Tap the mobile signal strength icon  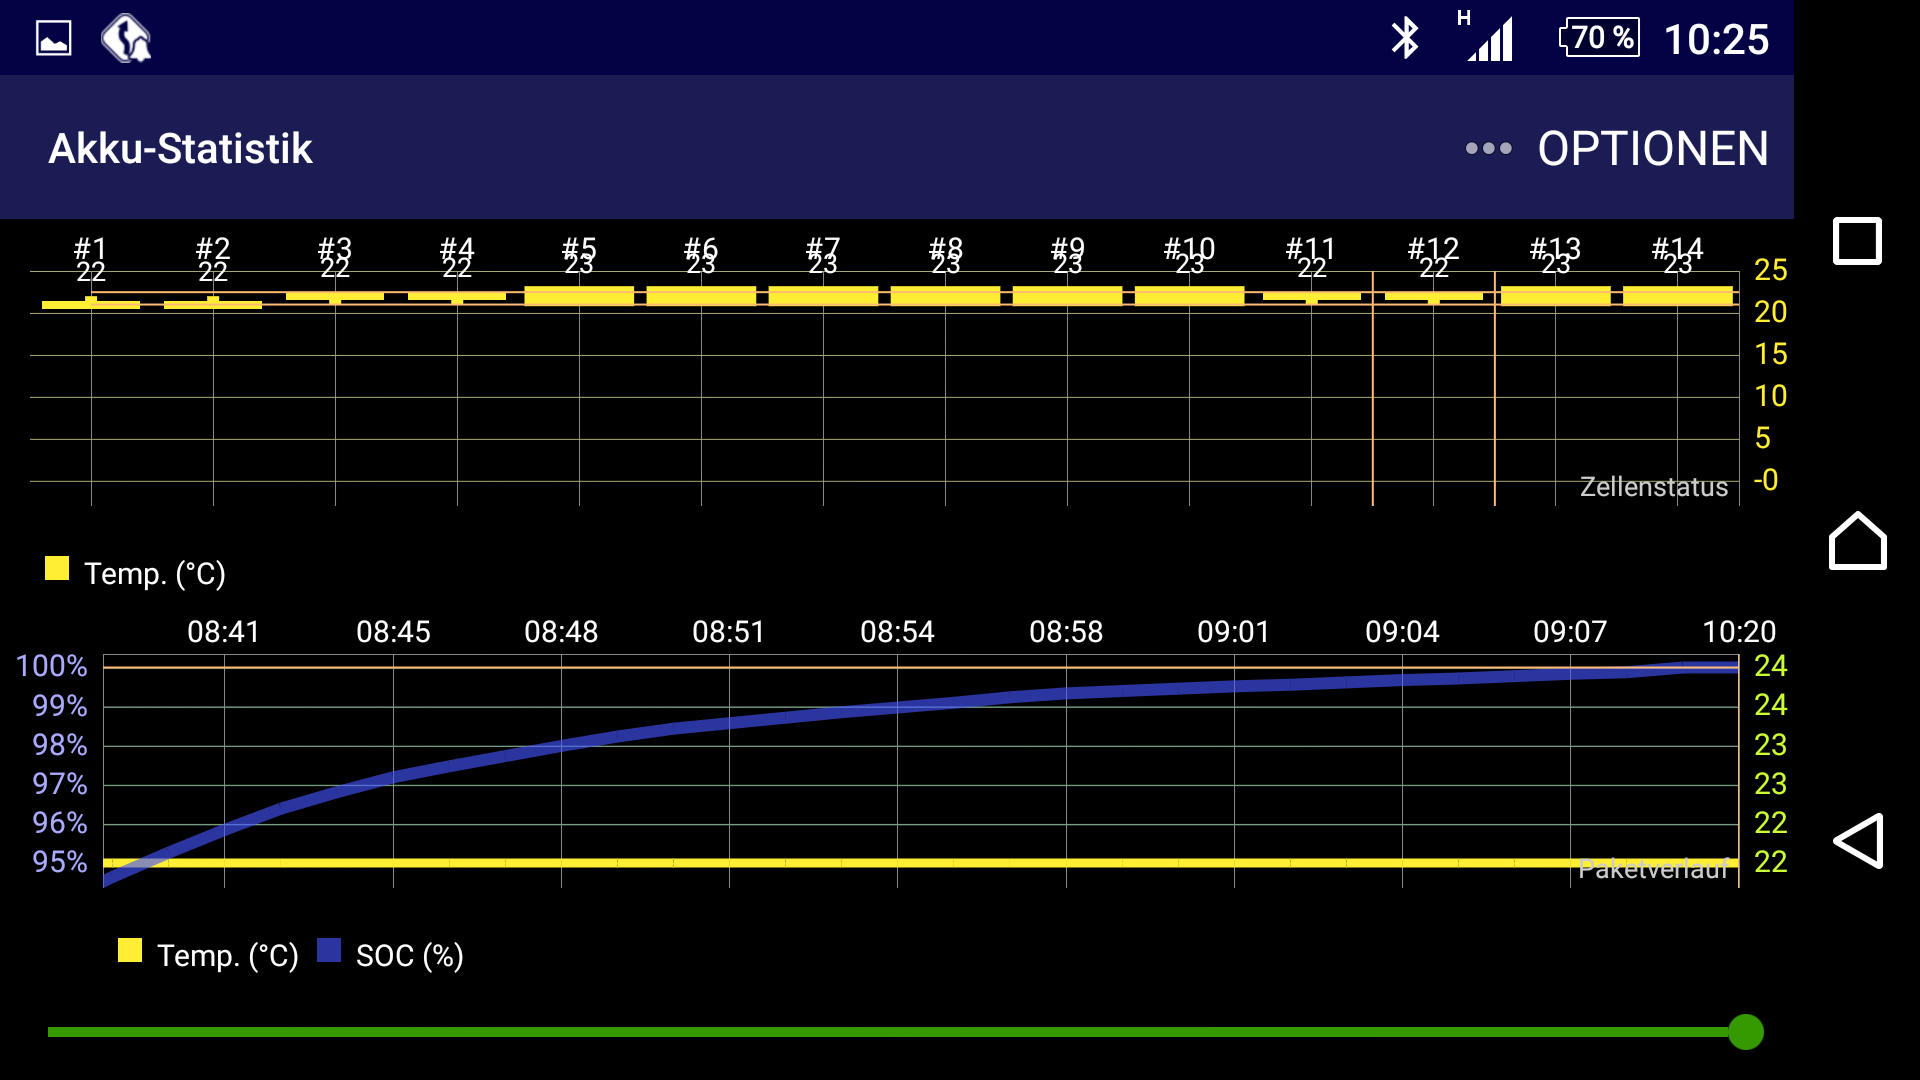click(x=1489, y=39)
